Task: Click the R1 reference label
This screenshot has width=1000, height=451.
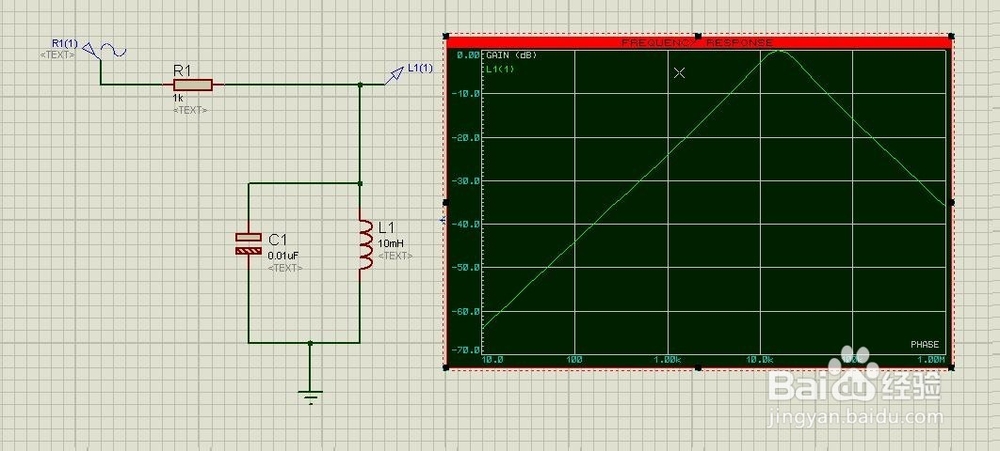Action: coord(182,70)
